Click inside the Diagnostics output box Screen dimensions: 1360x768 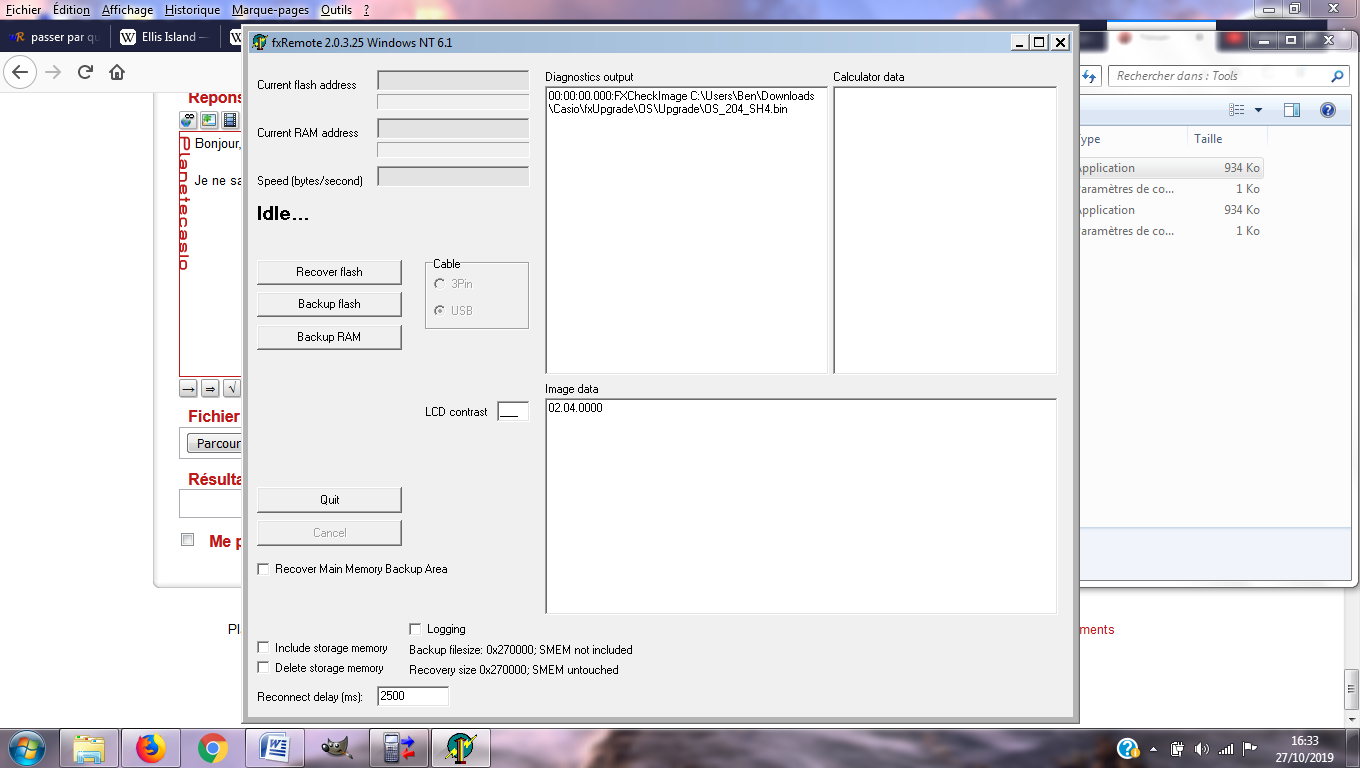pos(686,230)
